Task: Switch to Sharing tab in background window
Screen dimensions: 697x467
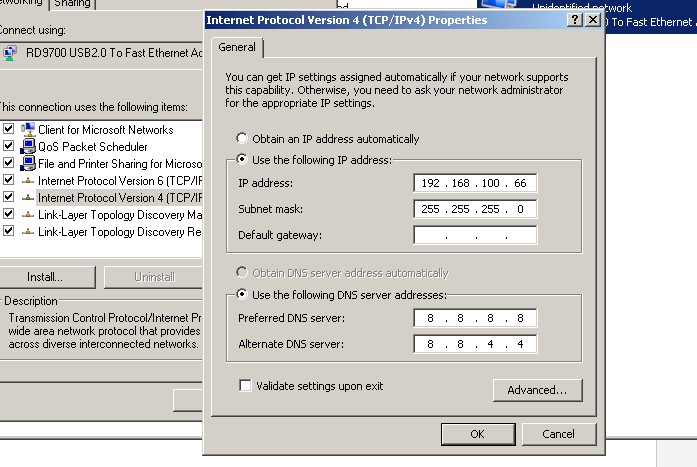Action: pyautogui.click(x=72, y=4)
